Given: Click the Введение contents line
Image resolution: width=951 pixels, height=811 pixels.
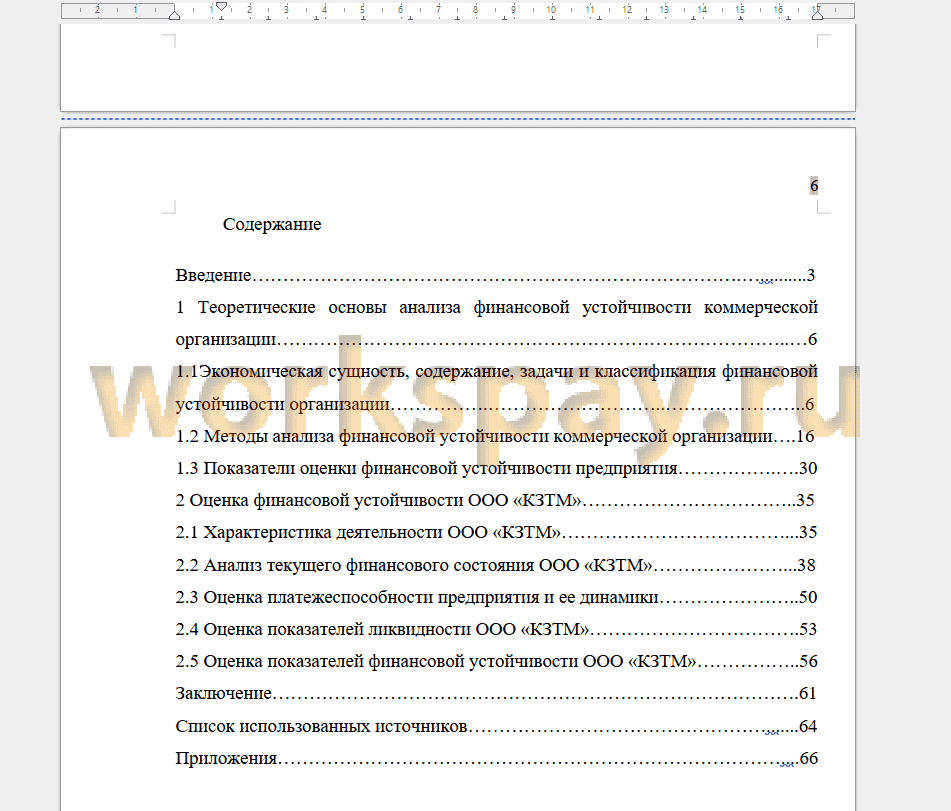Looking at the screenshot, I should point(496,275).
